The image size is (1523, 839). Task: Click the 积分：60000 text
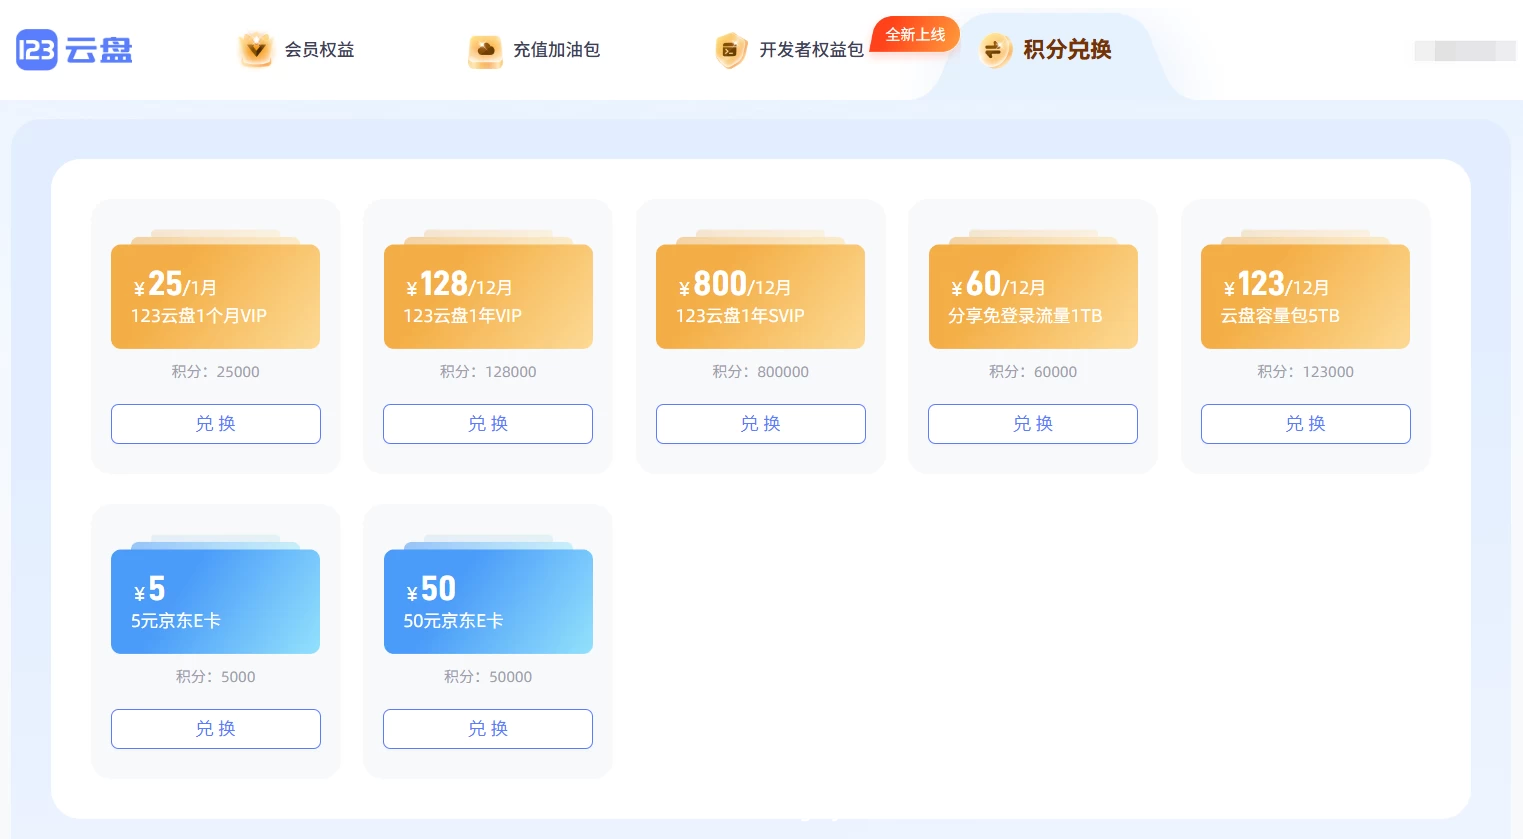point(1033,372)
